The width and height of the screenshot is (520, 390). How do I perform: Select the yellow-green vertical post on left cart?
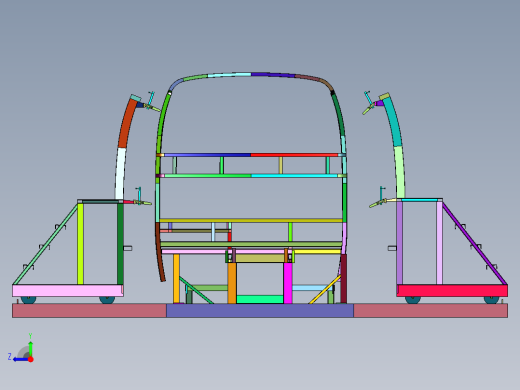[80, 243]
